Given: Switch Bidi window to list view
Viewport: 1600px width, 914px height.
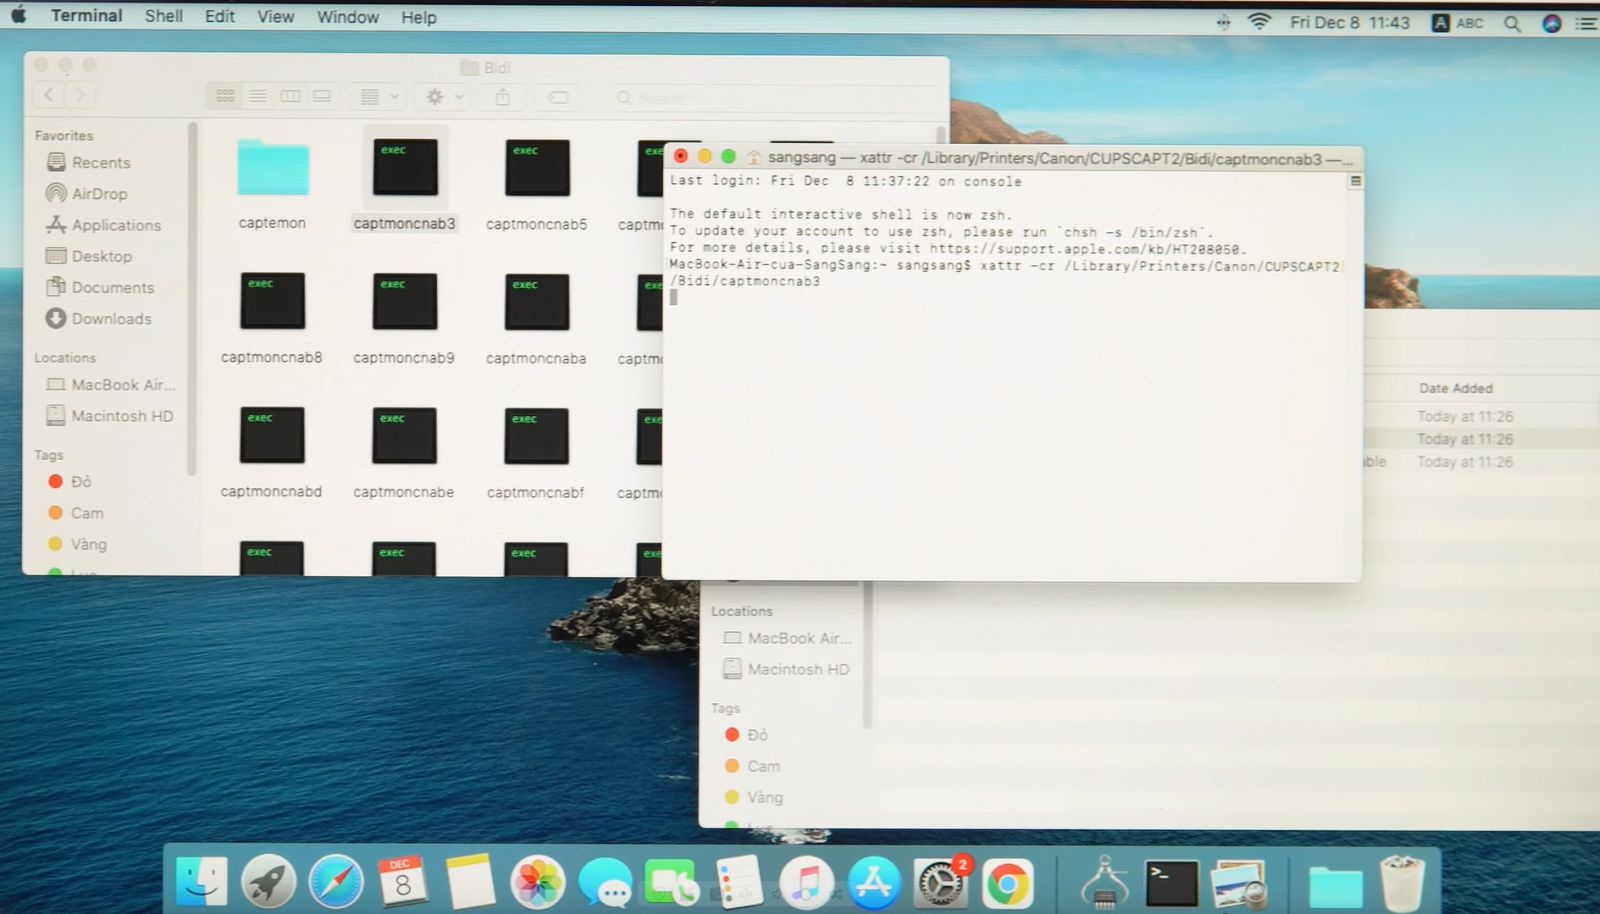Looking at the screenshot, I should pos(257,96).
